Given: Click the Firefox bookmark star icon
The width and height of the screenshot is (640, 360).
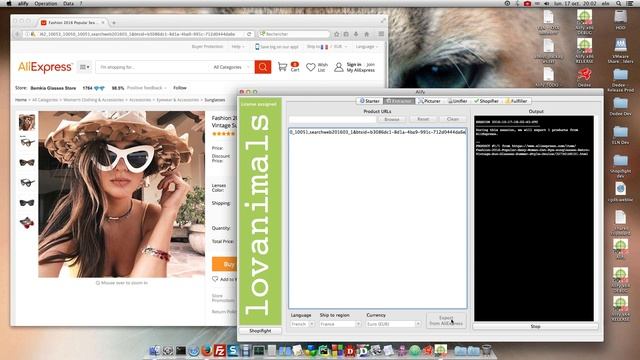Looking at the screenshot, I should [x=337, y=34].
